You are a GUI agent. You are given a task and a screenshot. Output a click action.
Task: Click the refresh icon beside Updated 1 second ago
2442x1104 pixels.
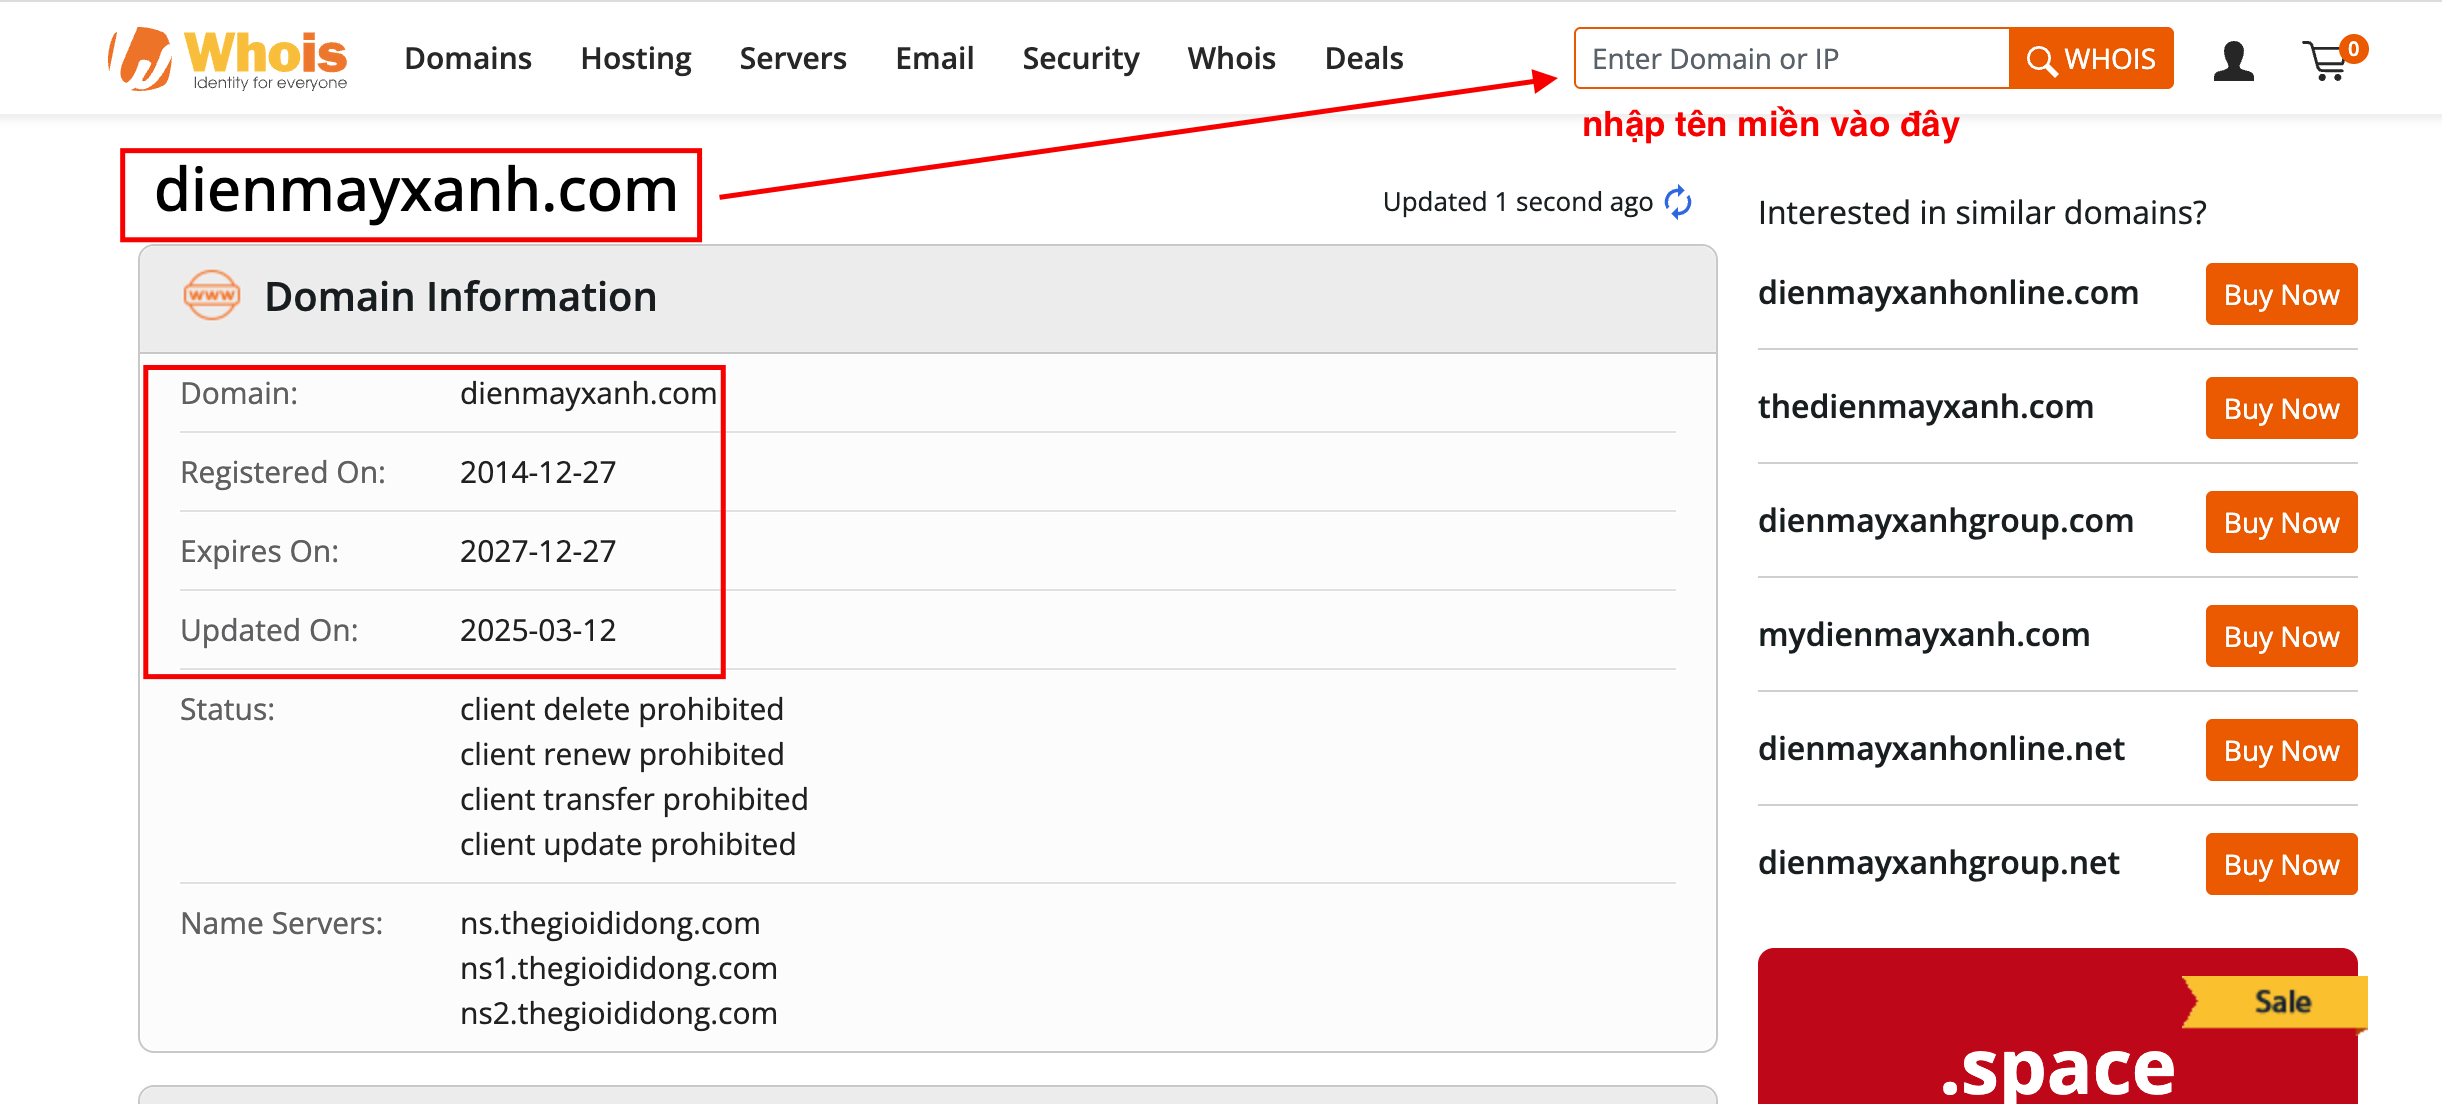tap(1678, 202)
